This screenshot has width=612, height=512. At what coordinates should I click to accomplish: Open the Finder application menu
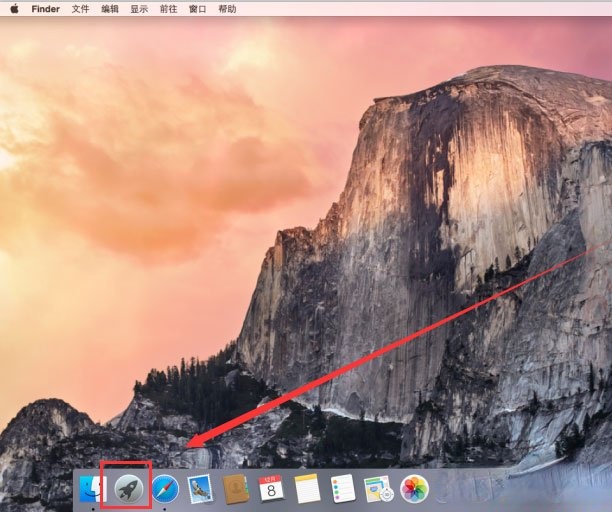pyautogui.click(x=45, y=8)
